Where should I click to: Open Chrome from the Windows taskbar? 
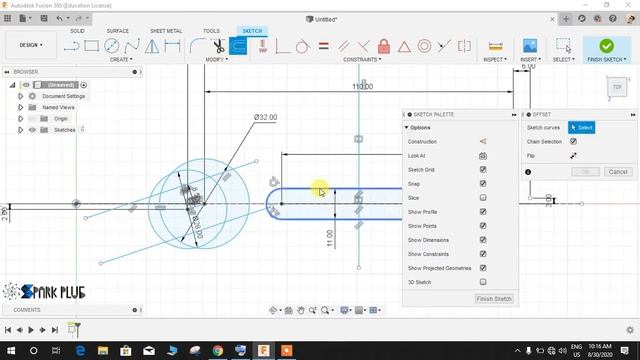point(218,351)
